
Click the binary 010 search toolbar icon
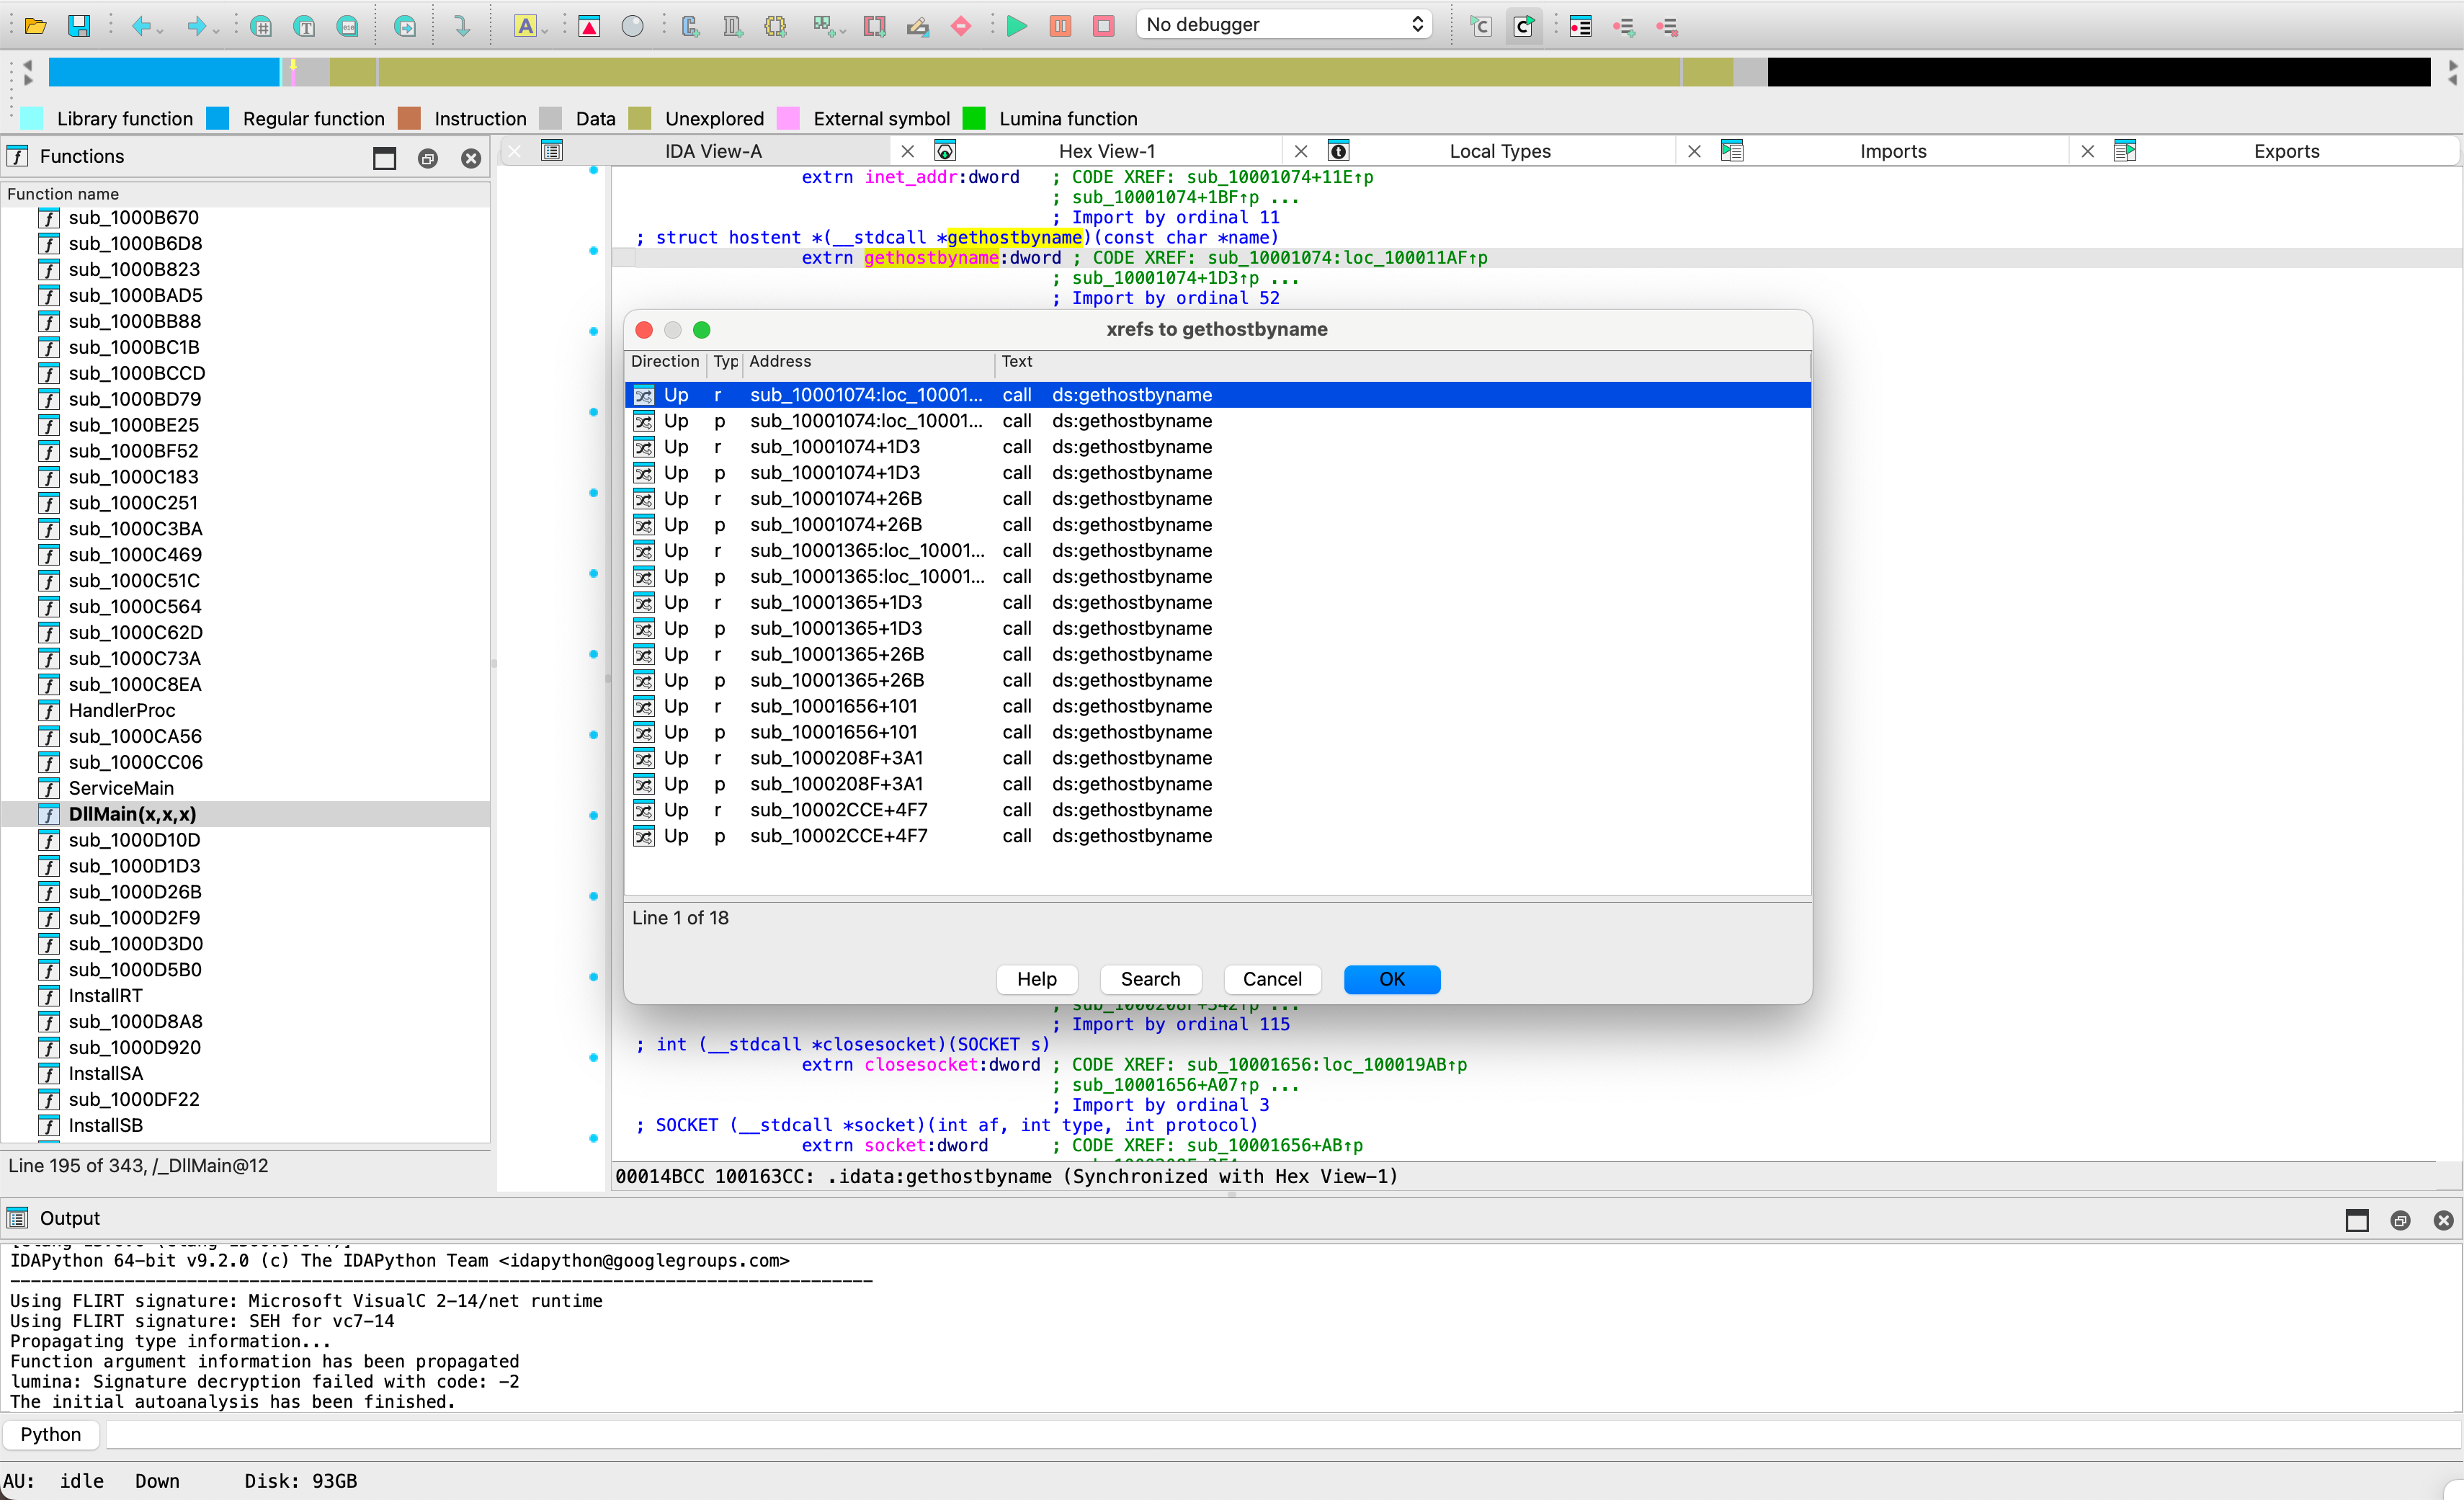click(347, 26)
